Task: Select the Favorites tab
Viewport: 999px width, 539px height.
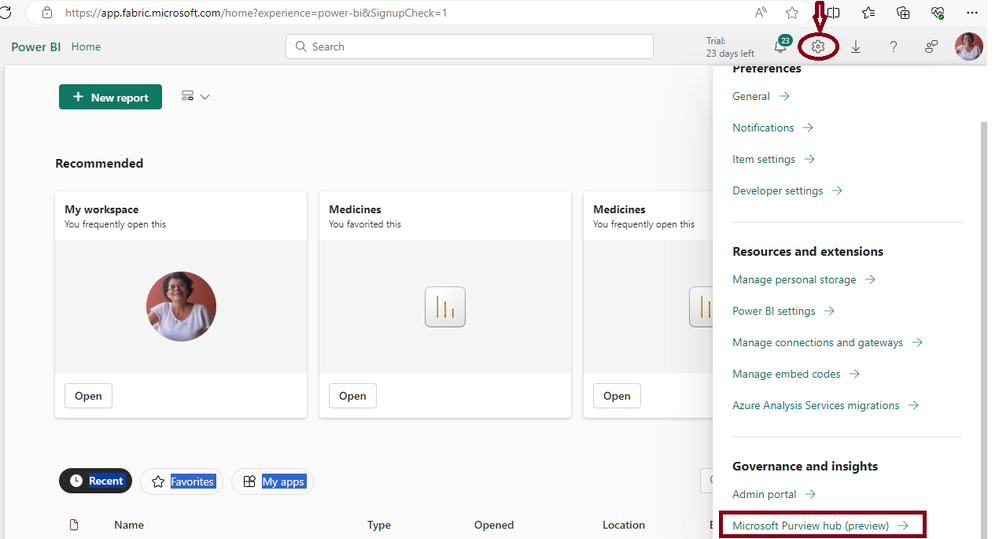Action: (182, 481)
